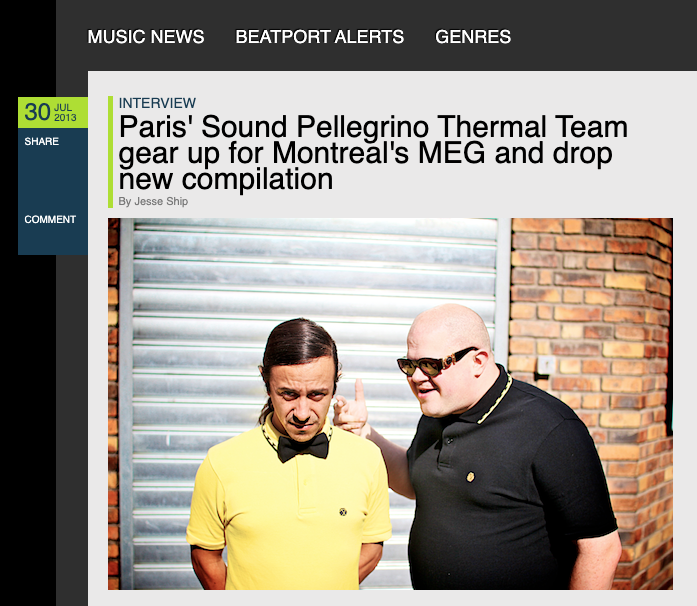This screenshot has height=606, width=697.
Task: Click the black bow tie in photo
Action: (303, 447)
